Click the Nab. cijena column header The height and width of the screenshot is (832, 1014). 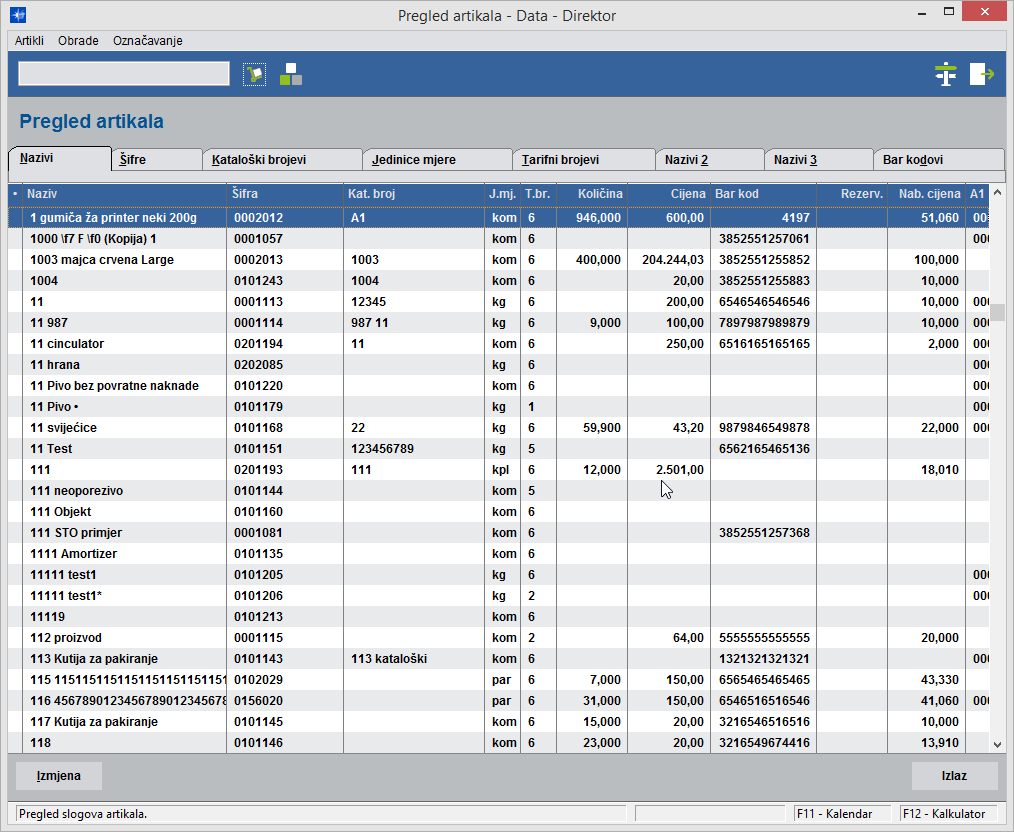coord(926,194)
